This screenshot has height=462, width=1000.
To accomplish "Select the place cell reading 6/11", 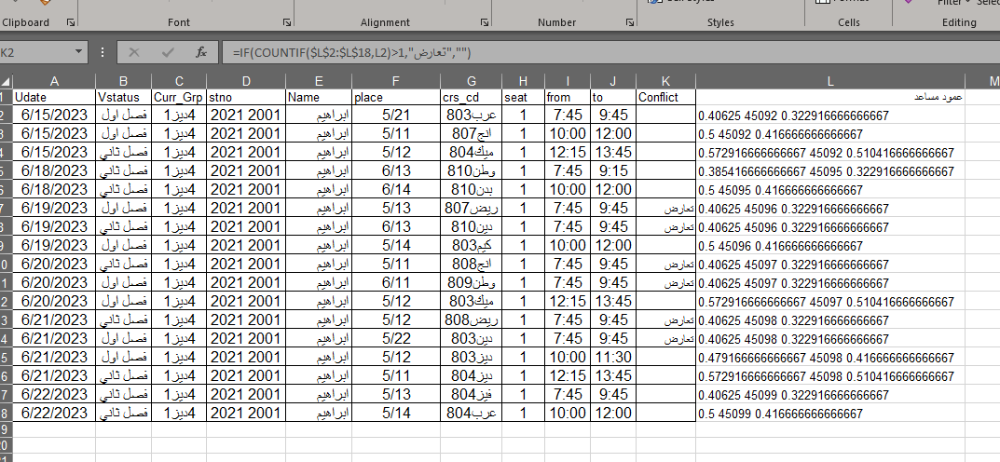I will point(395,283).
